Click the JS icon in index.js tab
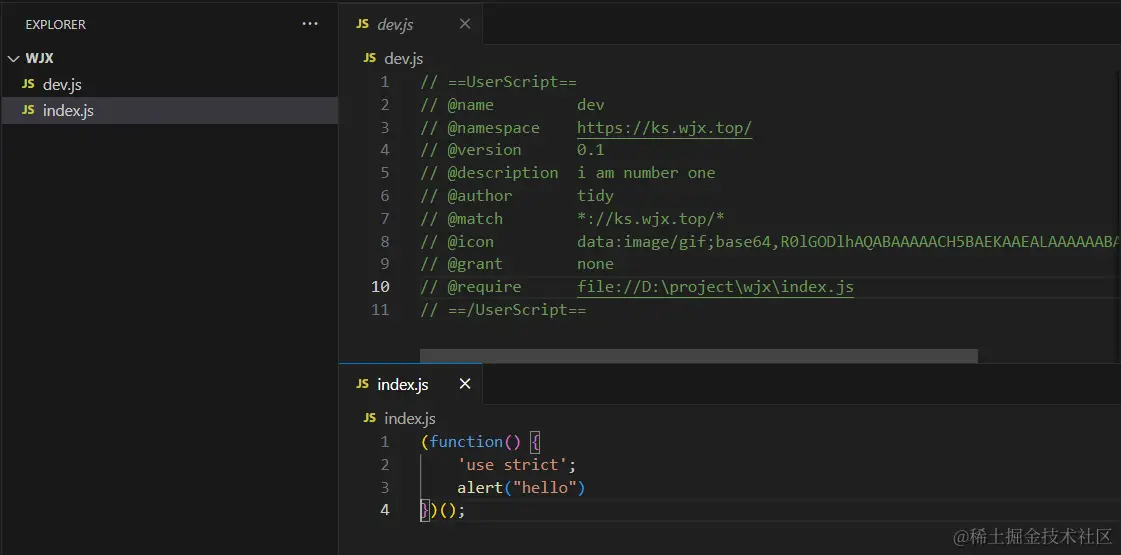 pos(362,384)
